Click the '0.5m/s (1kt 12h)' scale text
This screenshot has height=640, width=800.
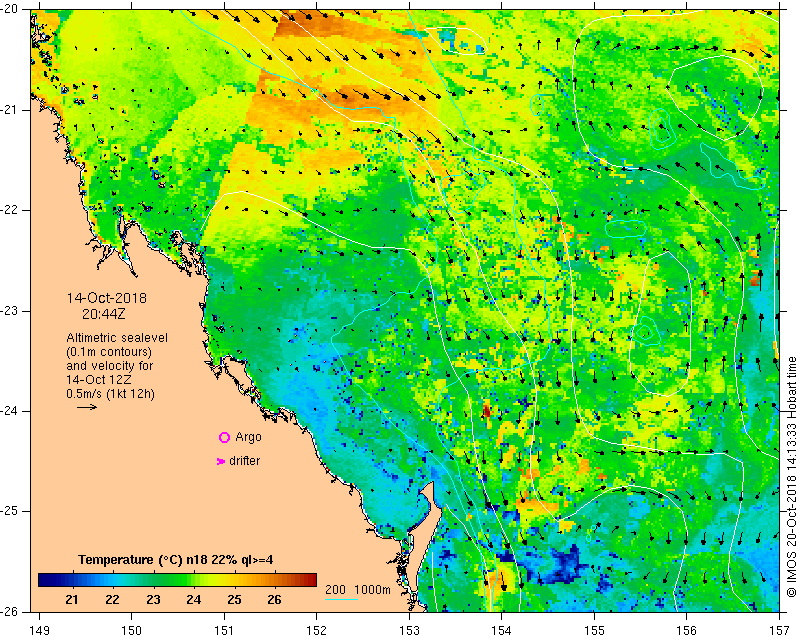click(111, 394)
